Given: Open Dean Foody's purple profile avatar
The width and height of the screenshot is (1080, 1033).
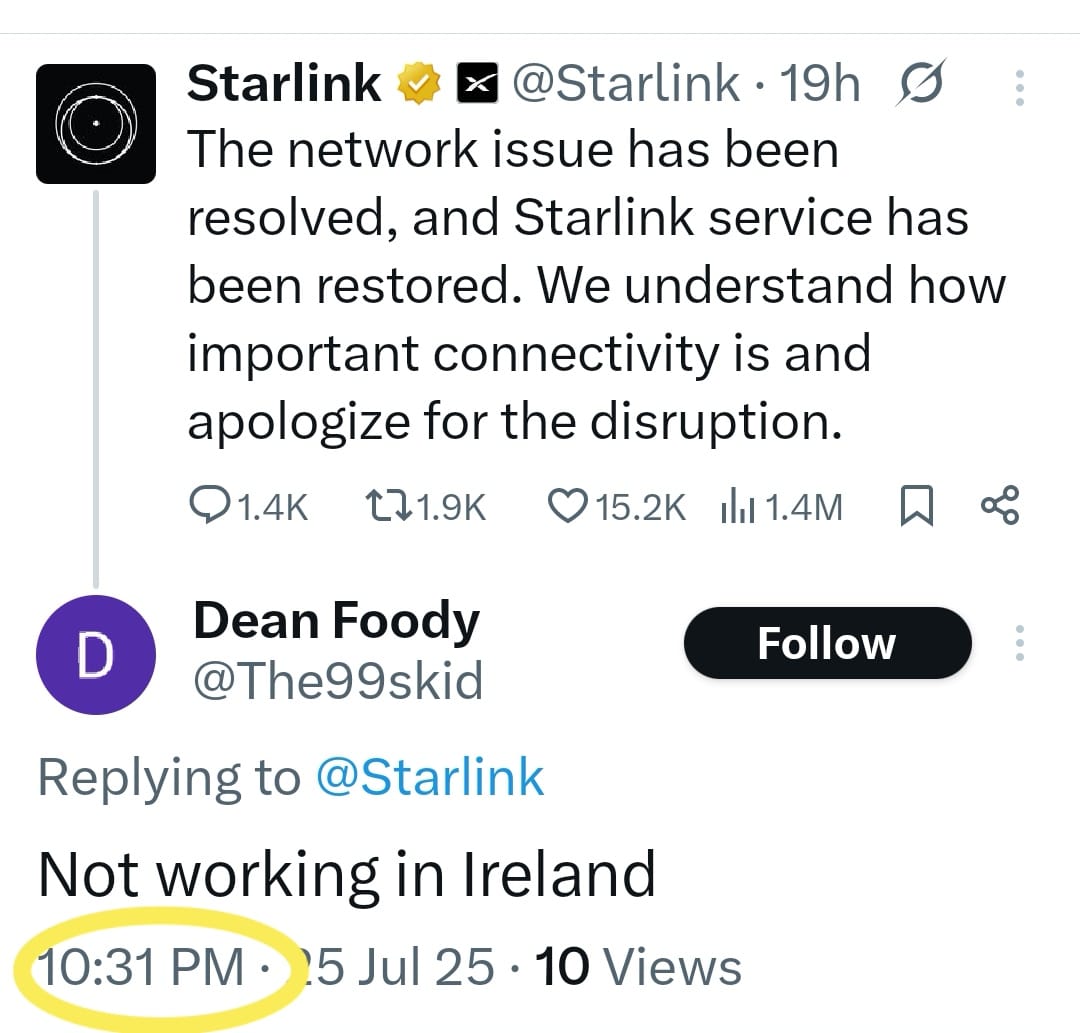Looking at the screenshot, I should point(96,656).
